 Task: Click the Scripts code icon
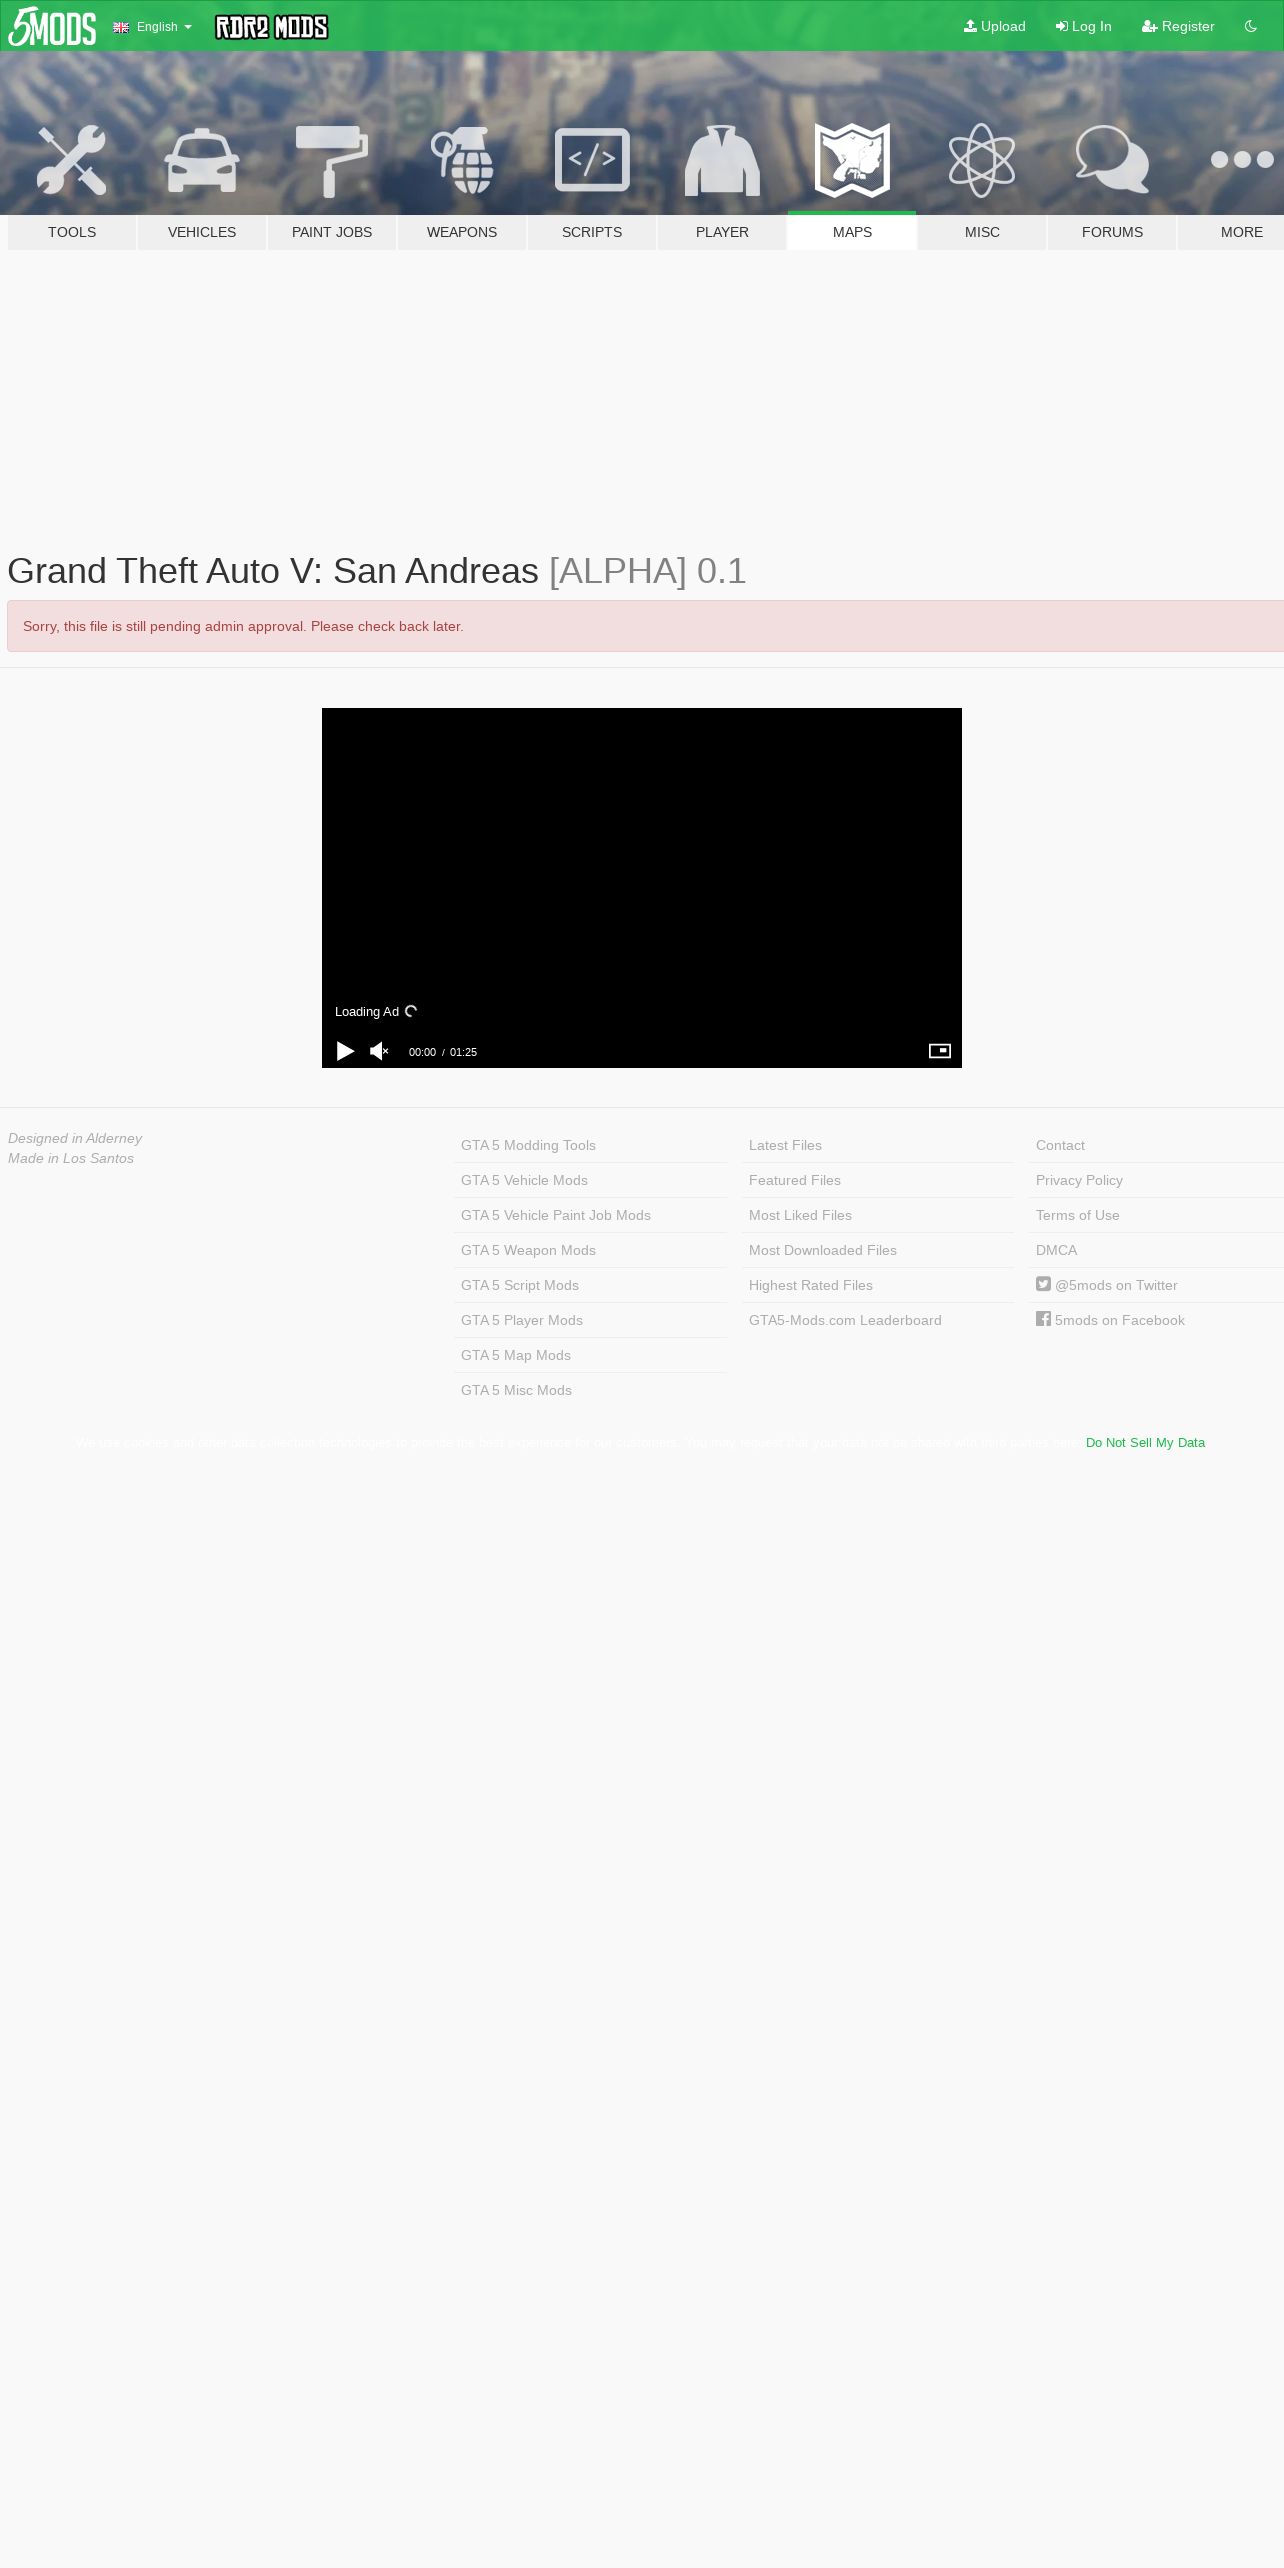(x=592, y=160)
